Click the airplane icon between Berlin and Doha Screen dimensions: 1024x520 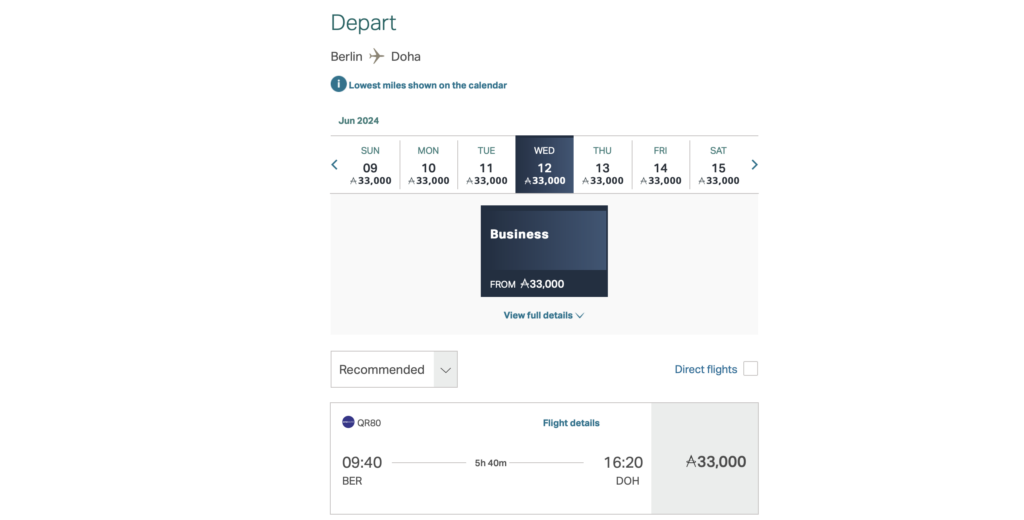(x=376, y=56)
